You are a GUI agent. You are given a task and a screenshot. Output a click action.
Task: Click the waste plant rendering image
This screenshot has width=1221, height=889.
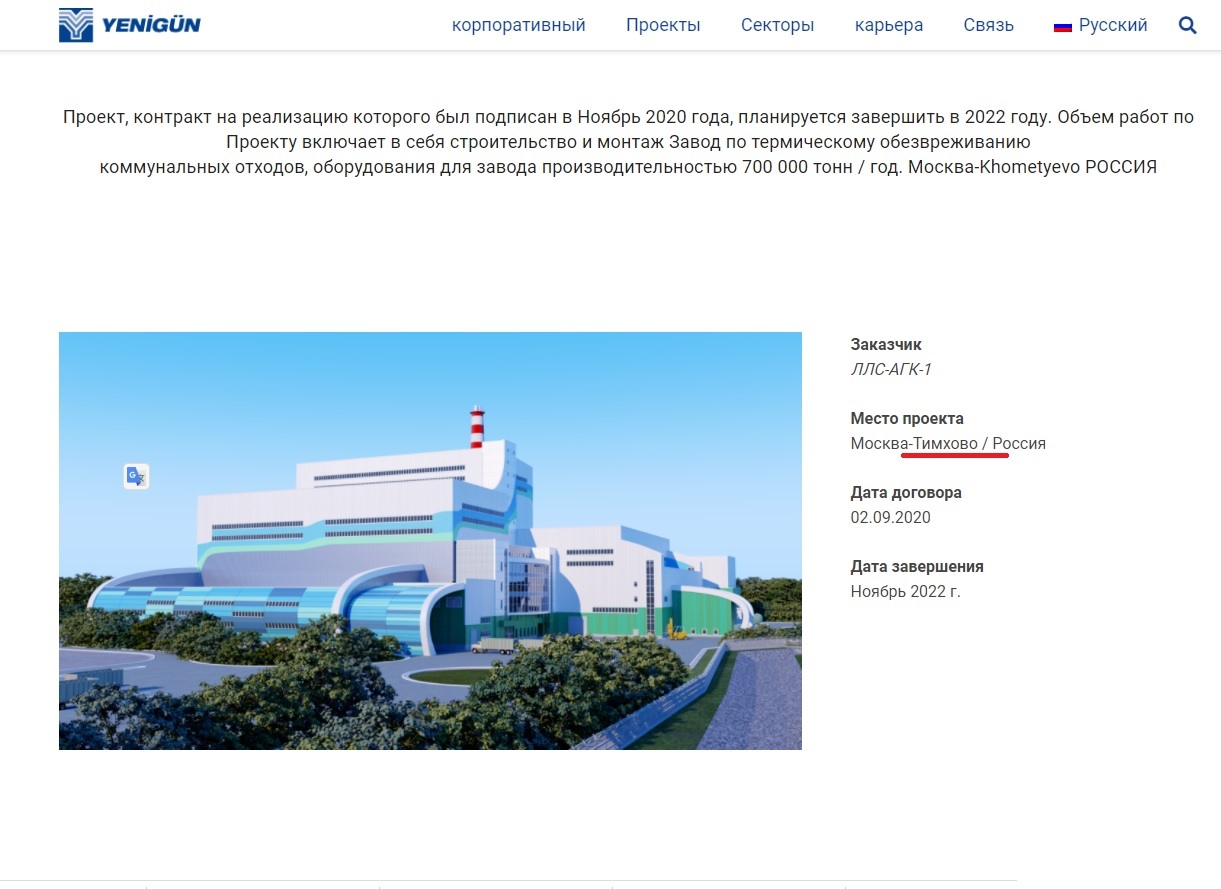click(430, 541)
